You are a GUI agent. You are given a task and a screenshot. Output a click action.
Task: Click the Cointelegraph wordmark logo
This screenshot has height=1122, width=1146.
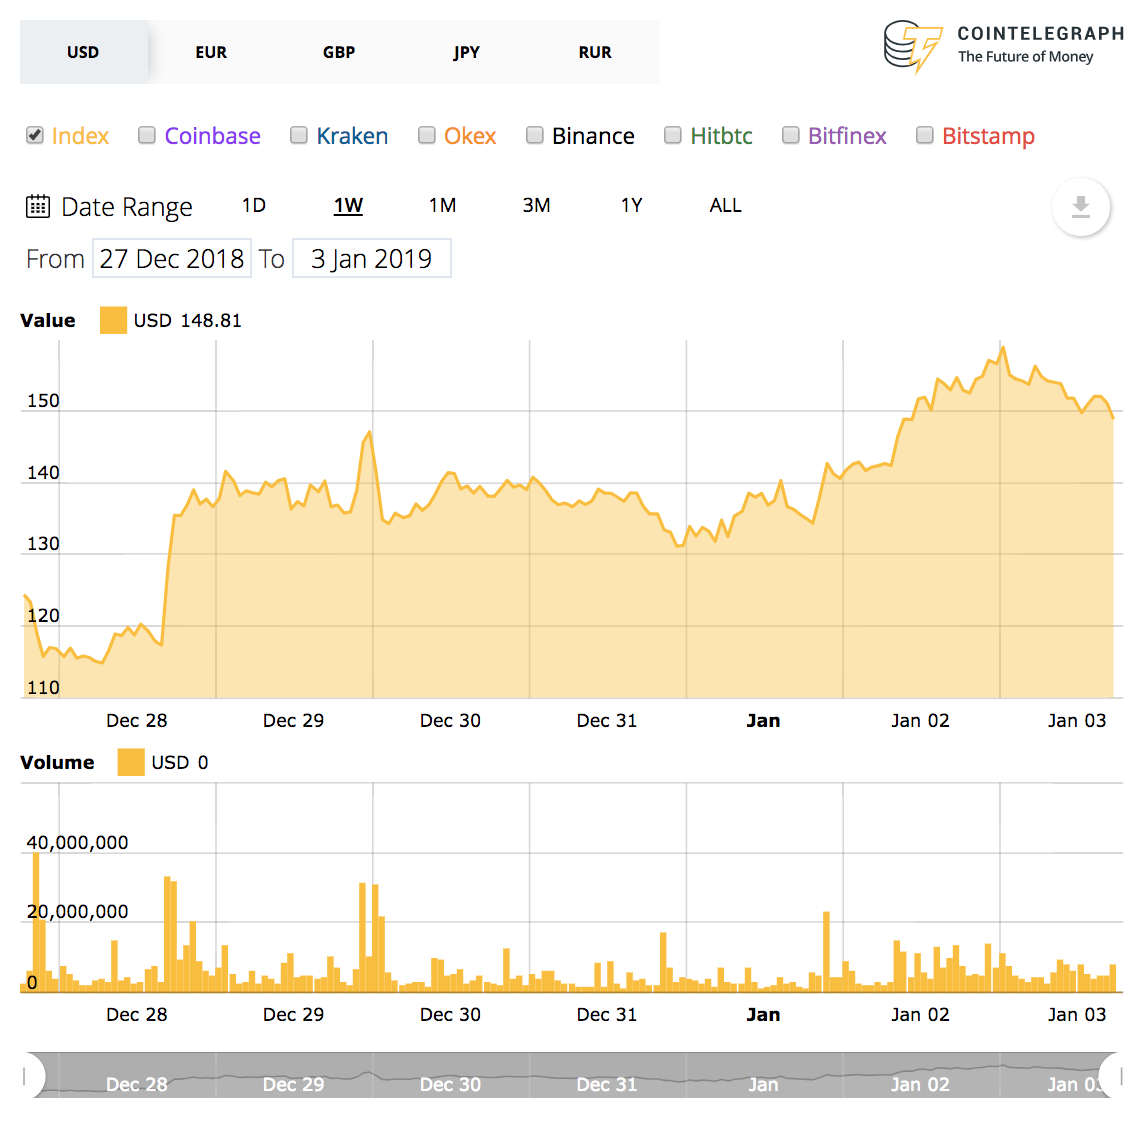(1040, 33)
